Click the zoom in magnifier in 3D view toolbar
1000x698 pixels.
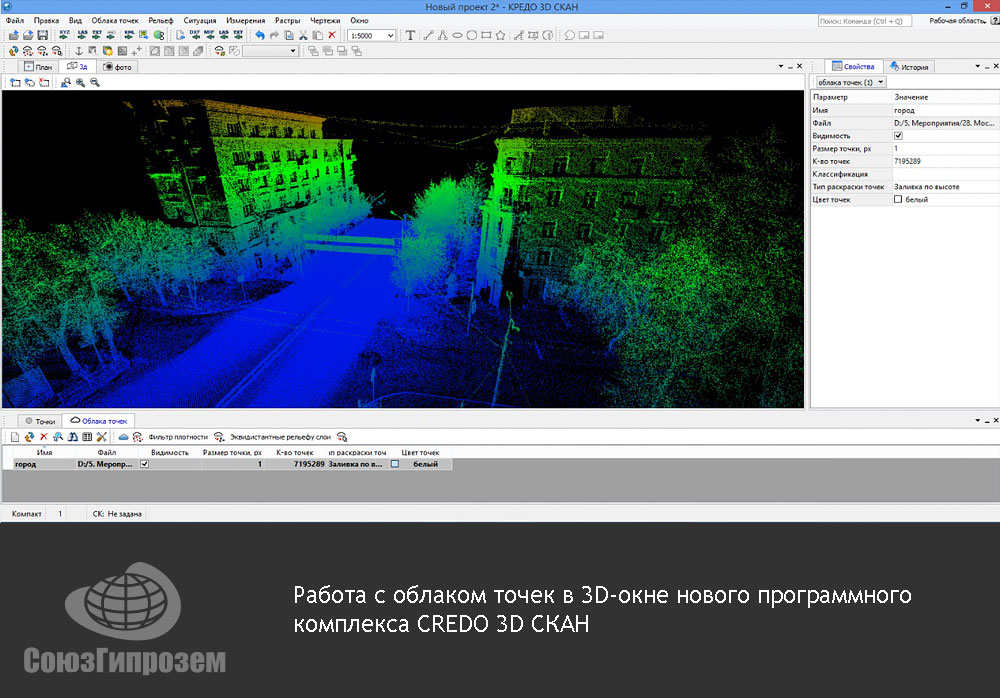coord(80,82)
